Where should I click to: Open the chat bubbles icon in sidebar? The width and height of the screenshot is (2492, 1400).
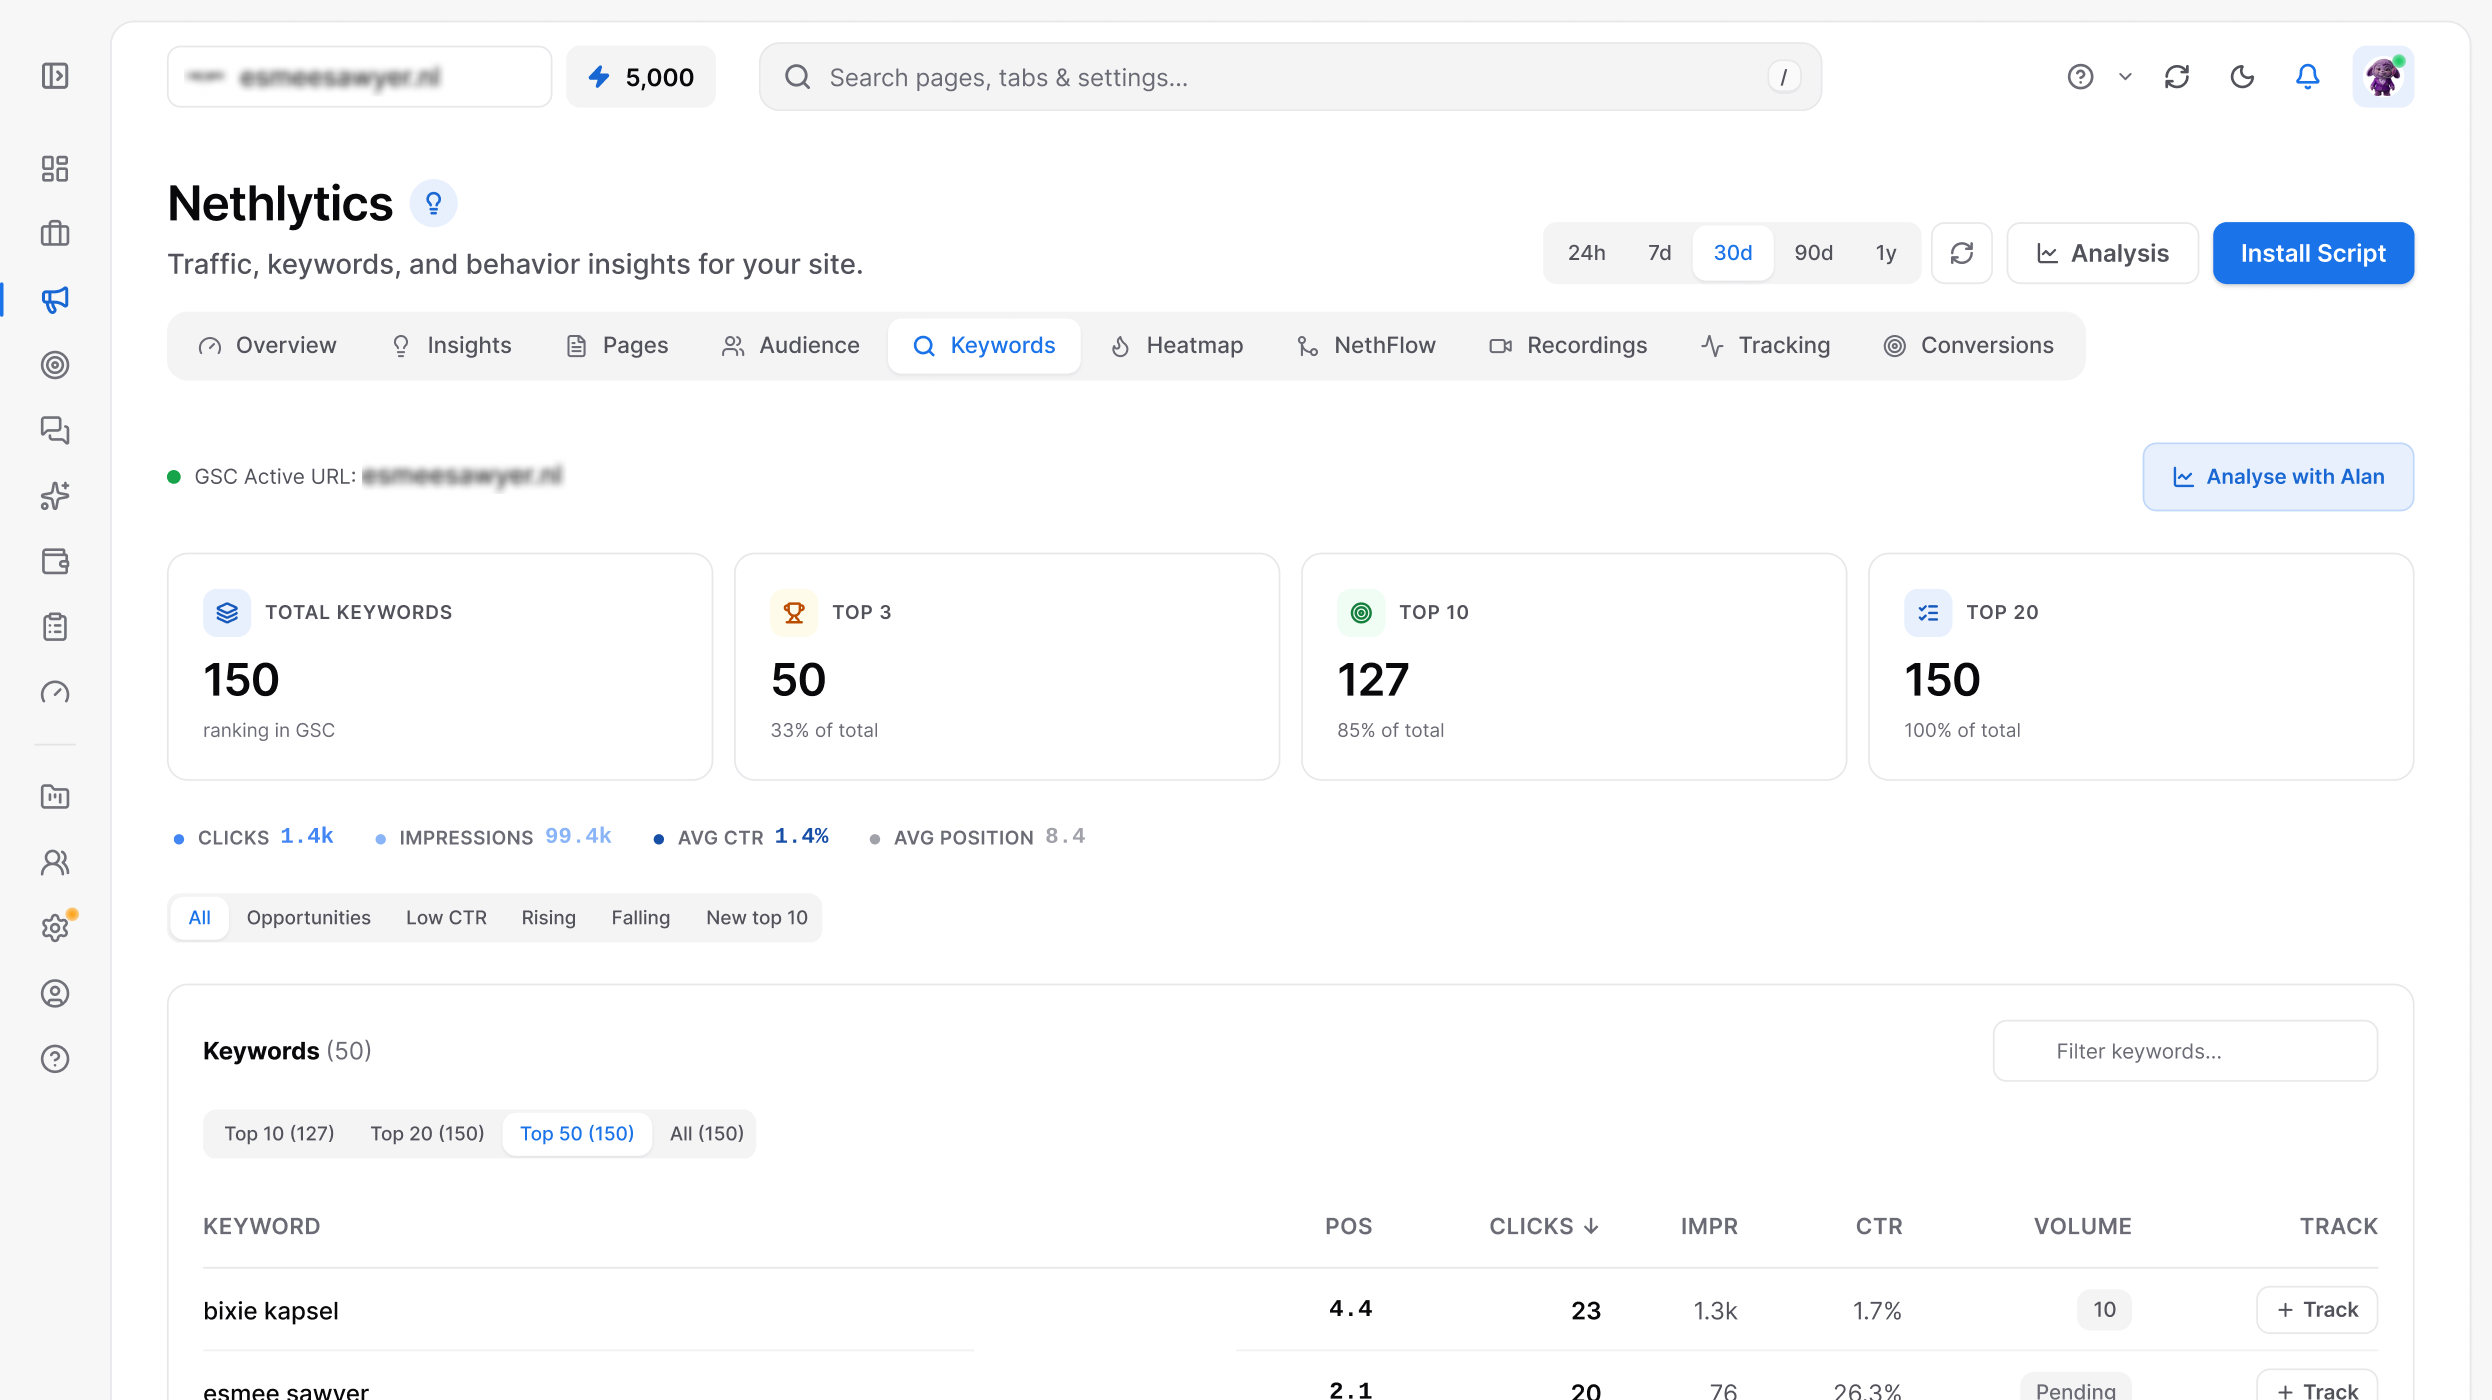(55, 430)
